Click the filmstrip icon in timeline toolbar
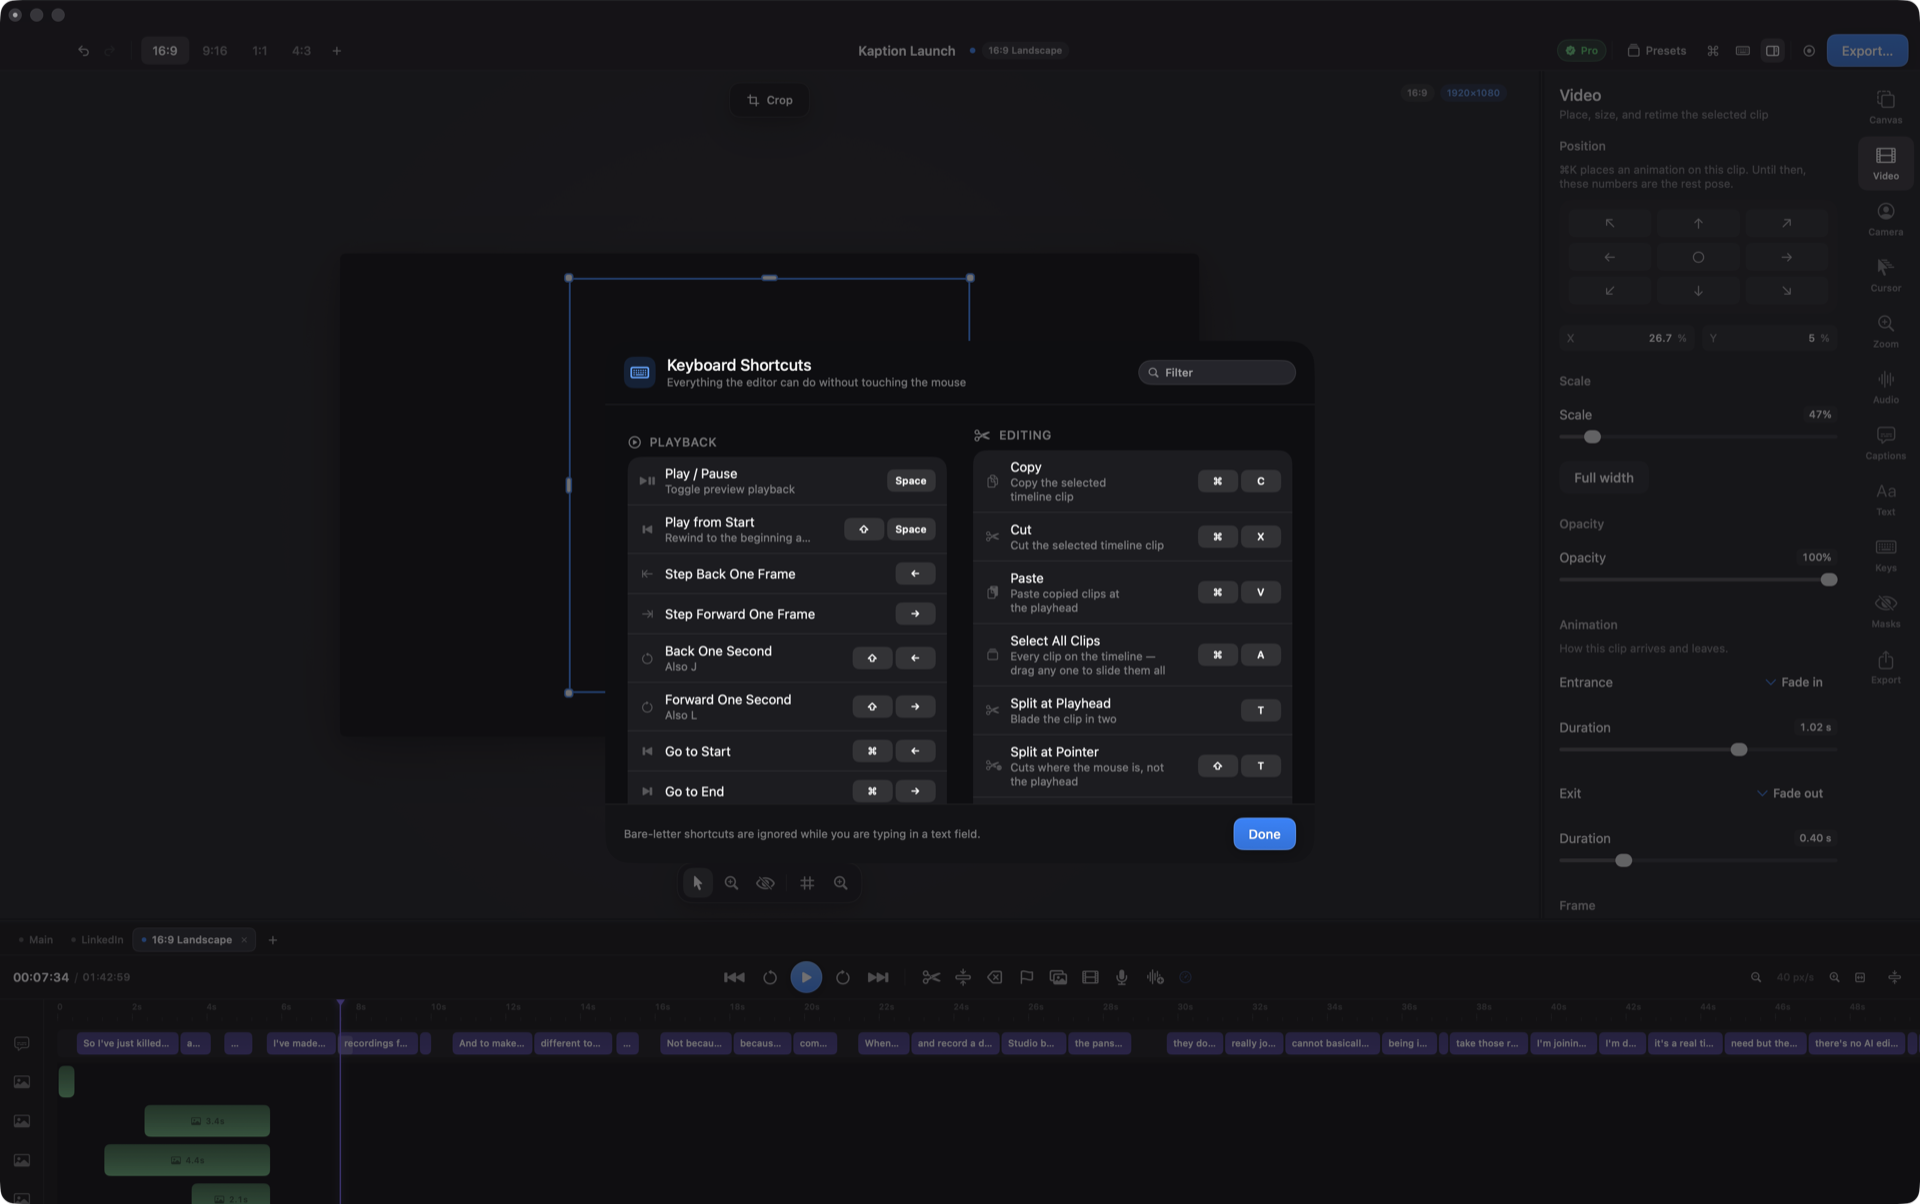The image size is (1920, 1204). click(x=1090, y=977)
